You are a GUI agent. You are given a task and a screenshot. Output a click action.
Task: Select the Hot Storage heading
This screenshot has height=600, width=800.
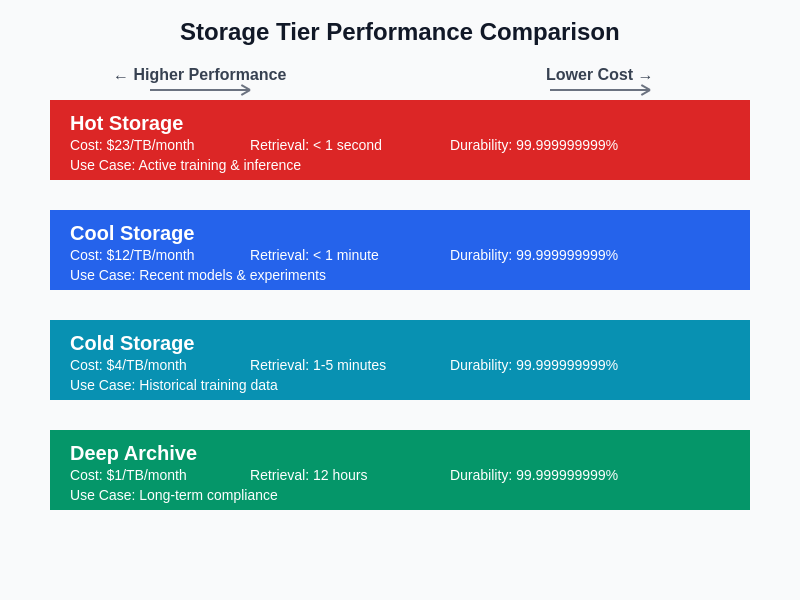[126, 123]
